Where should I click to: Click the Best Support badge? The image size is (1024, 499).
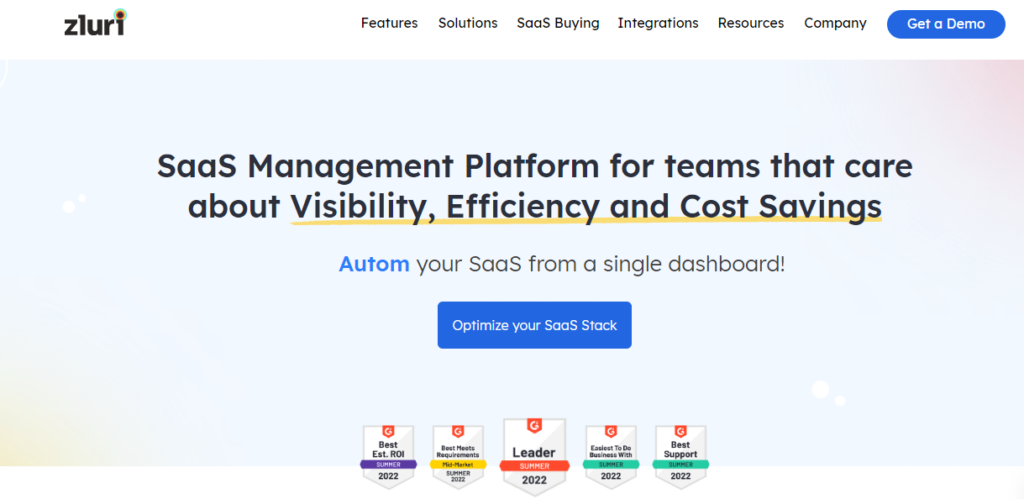click(680, 457)
